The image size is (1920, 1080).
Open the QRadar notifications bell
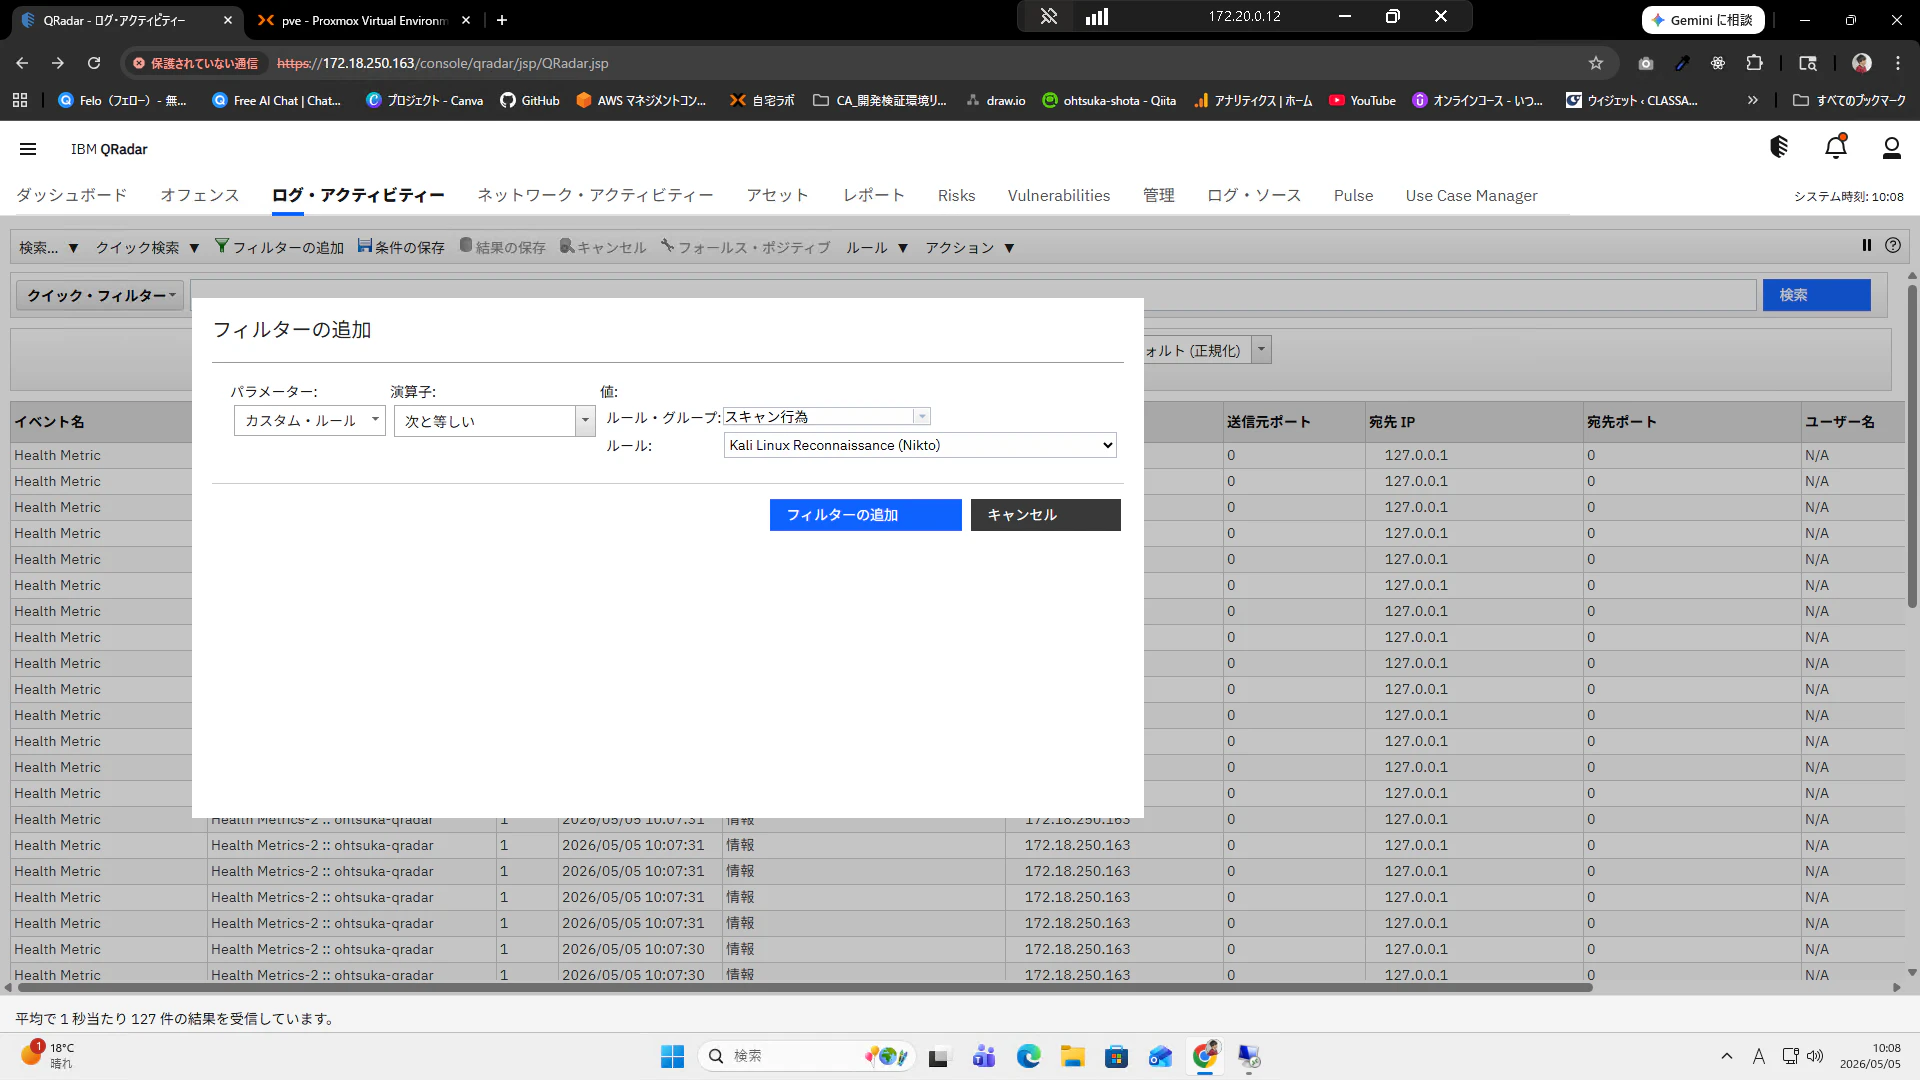click(x=1836, y=148)
